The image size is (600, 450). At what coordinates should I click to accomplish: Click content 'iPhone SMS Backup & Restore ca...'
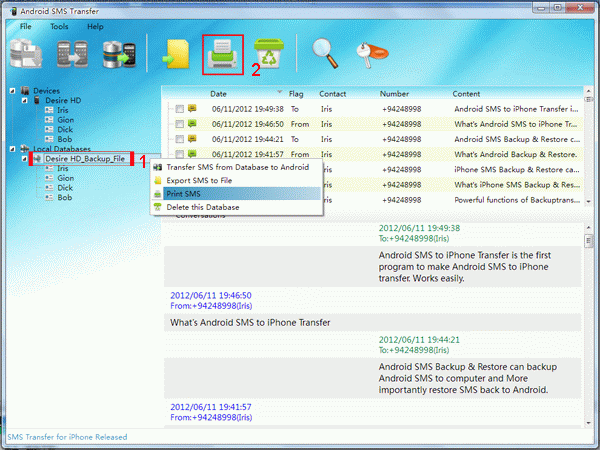tap(517, 170)
